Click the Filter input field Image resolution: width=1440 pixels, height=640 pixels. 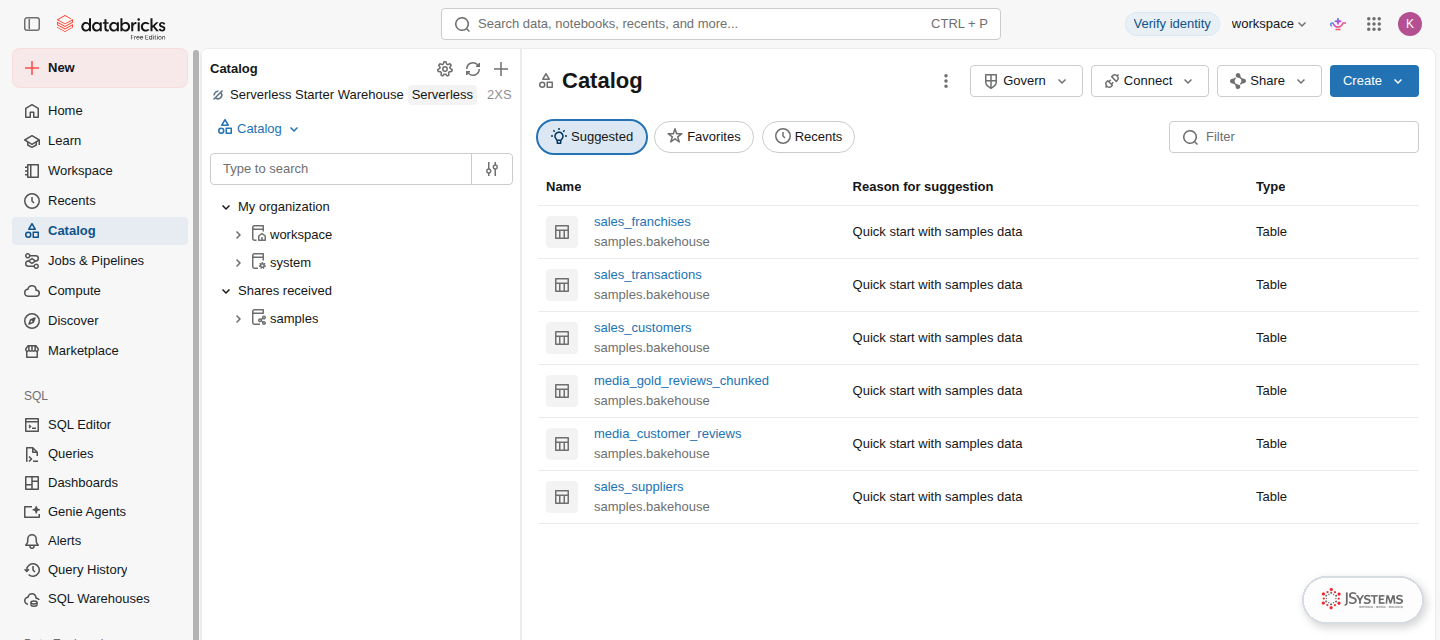pyautogui.click(x=1294, y=137)
